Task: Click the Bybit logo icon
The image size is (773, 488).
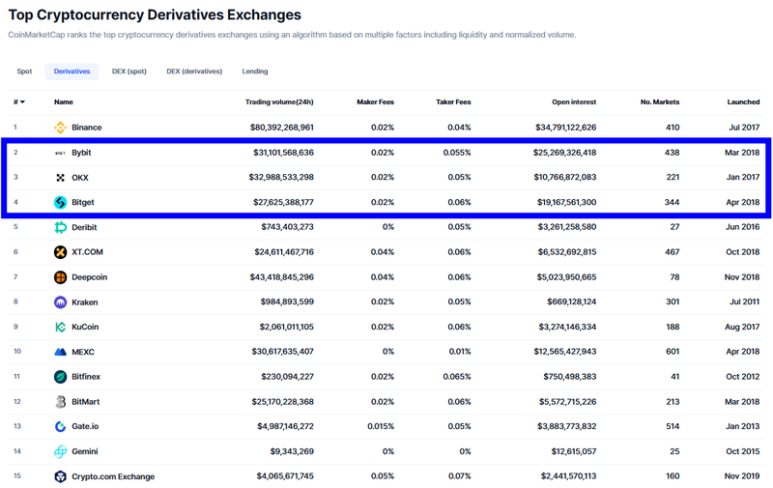Action: point(60,153)
